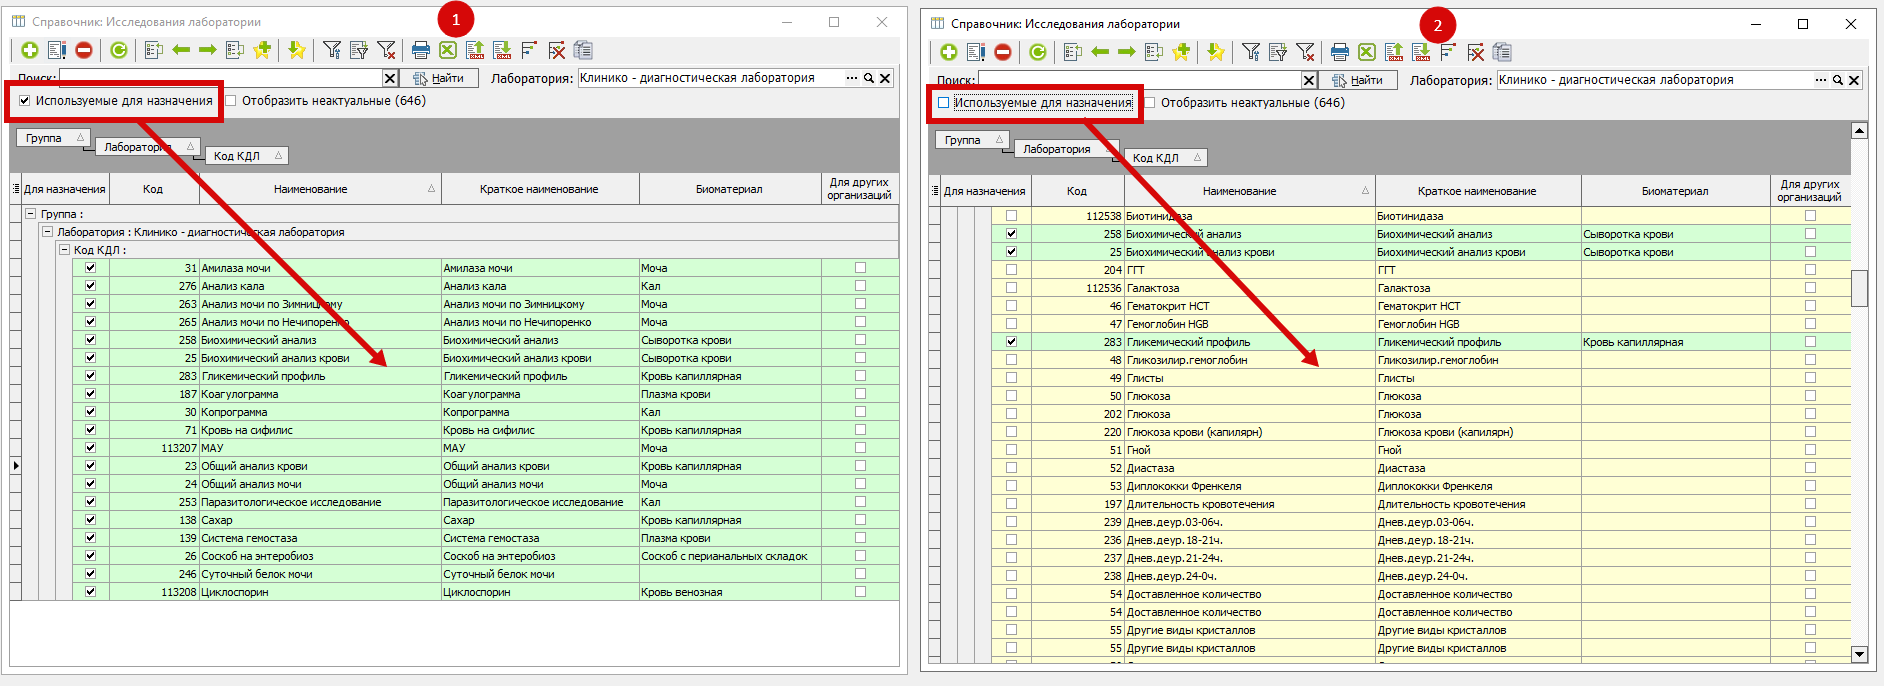Click 'Найти' button in left window

coord(439,78)
